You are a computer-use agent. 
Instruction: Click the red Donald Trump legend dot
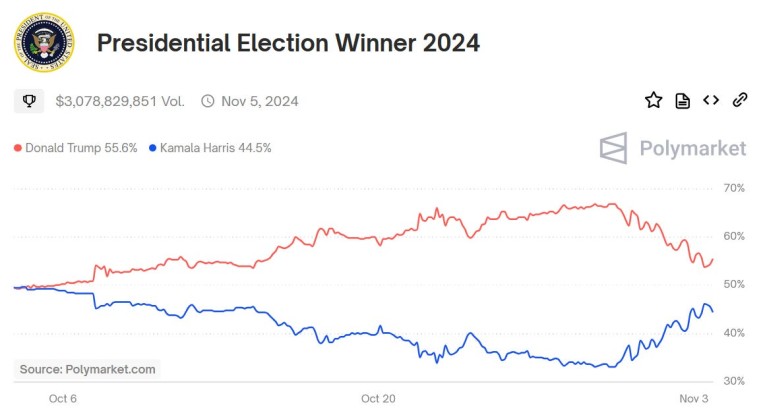(18, 148)
